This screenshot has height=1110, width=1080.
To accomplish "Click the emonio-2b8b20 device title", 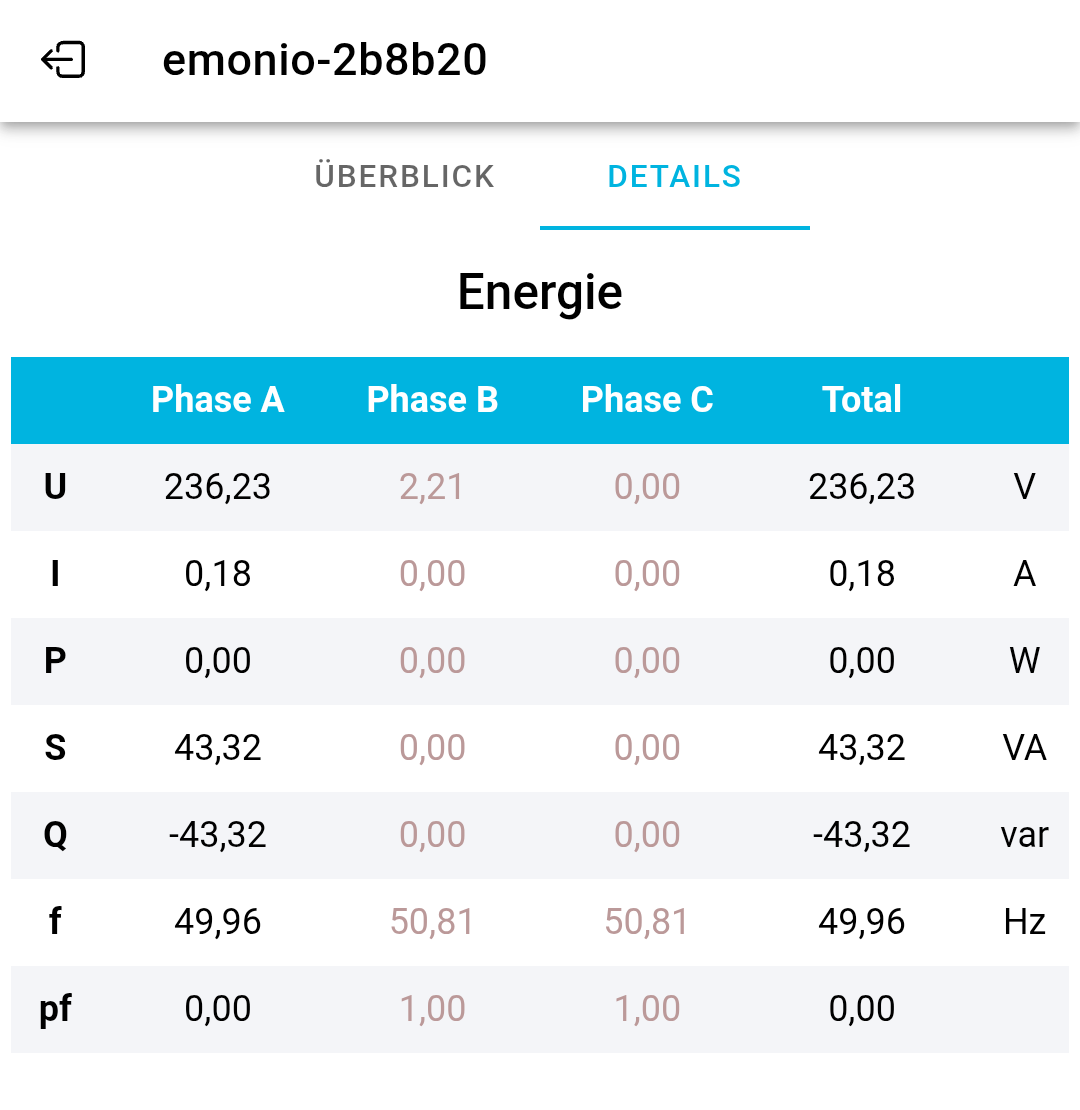I will tap(325, 61).
